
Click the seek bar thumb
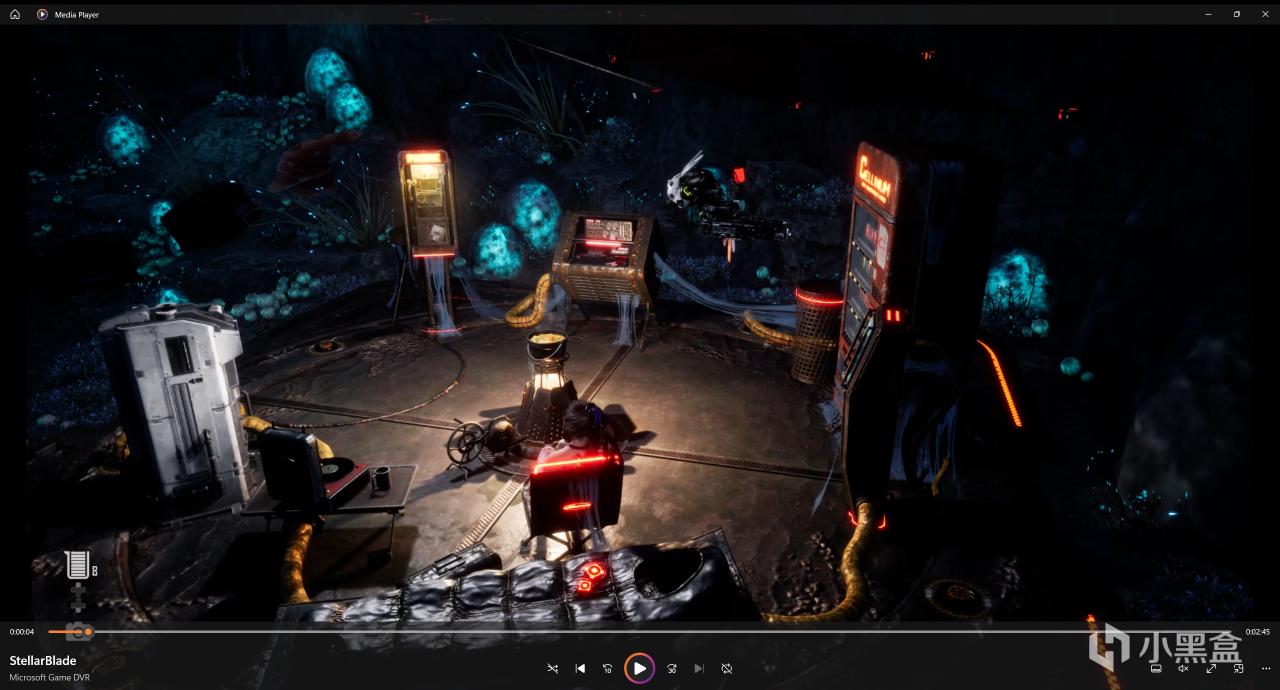[87, 632]
